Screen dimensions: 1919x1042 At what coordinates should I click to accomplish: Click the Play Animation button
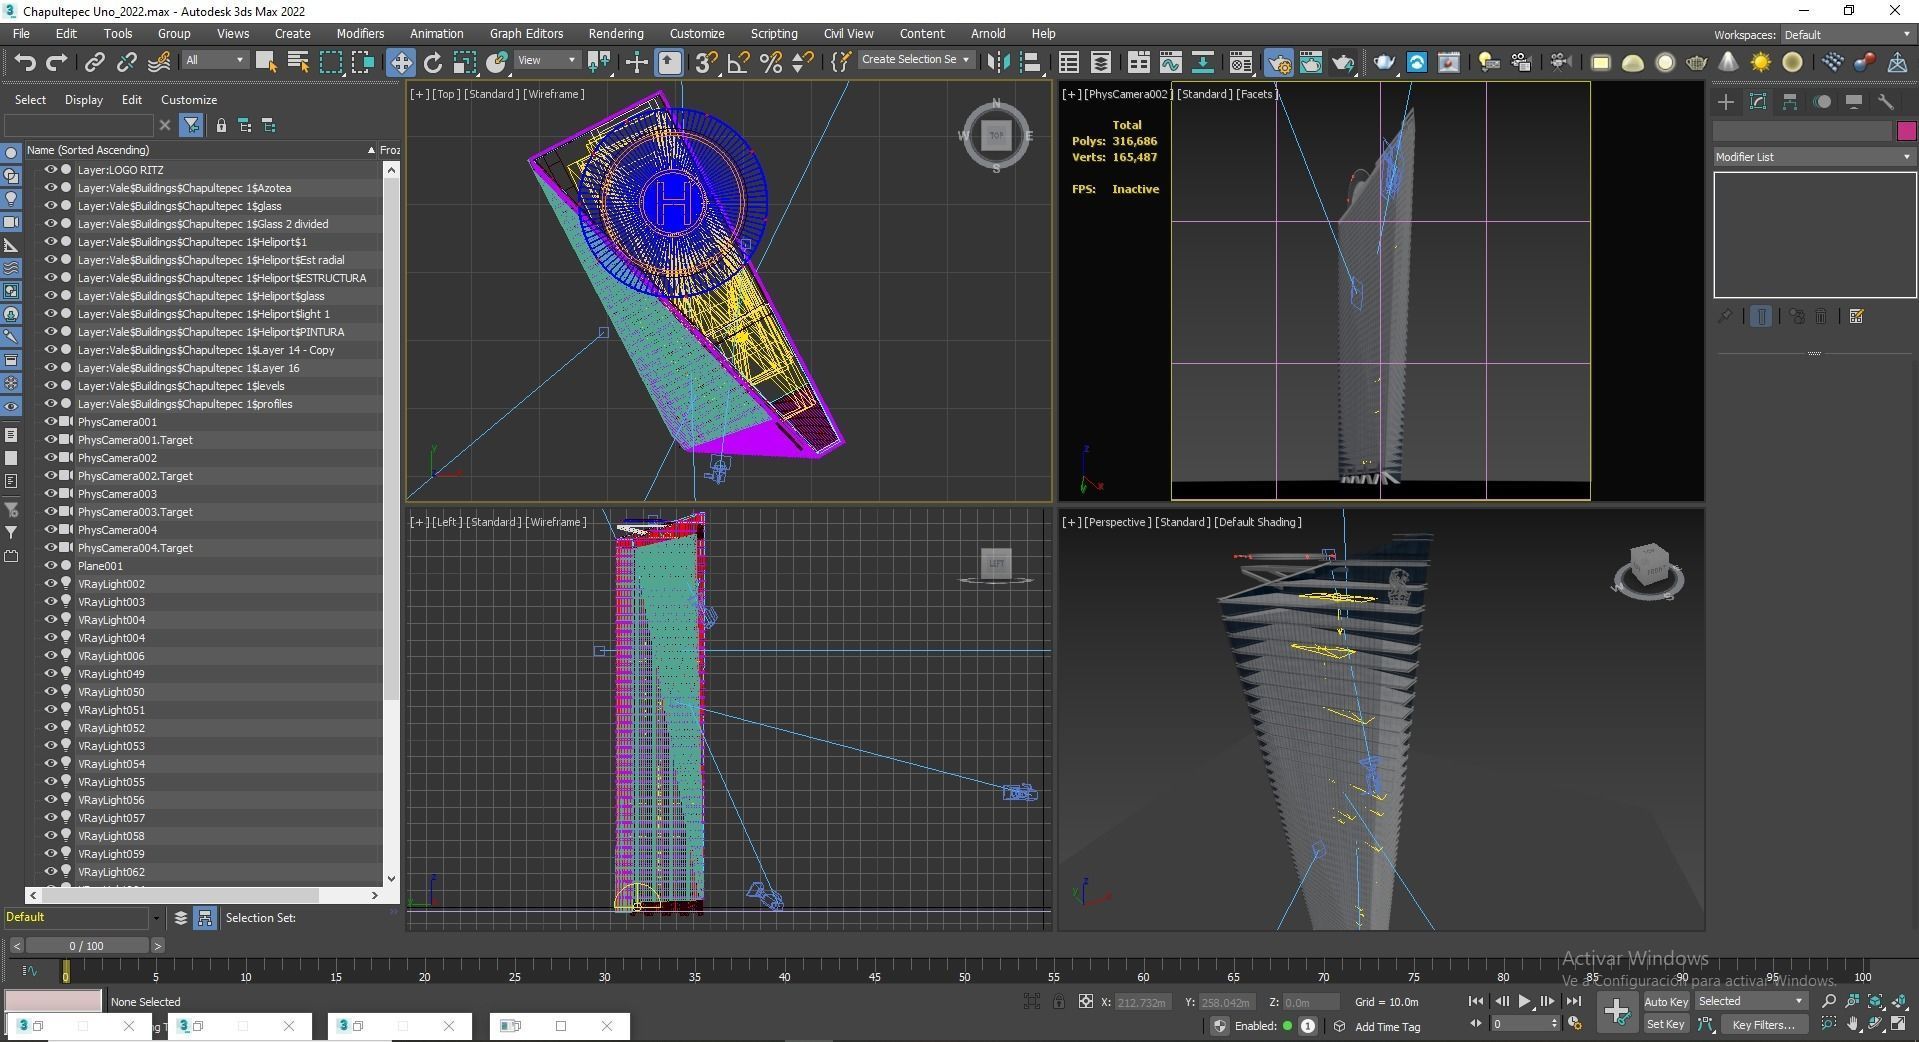pyautogui.click(x=1524, y=1001)
